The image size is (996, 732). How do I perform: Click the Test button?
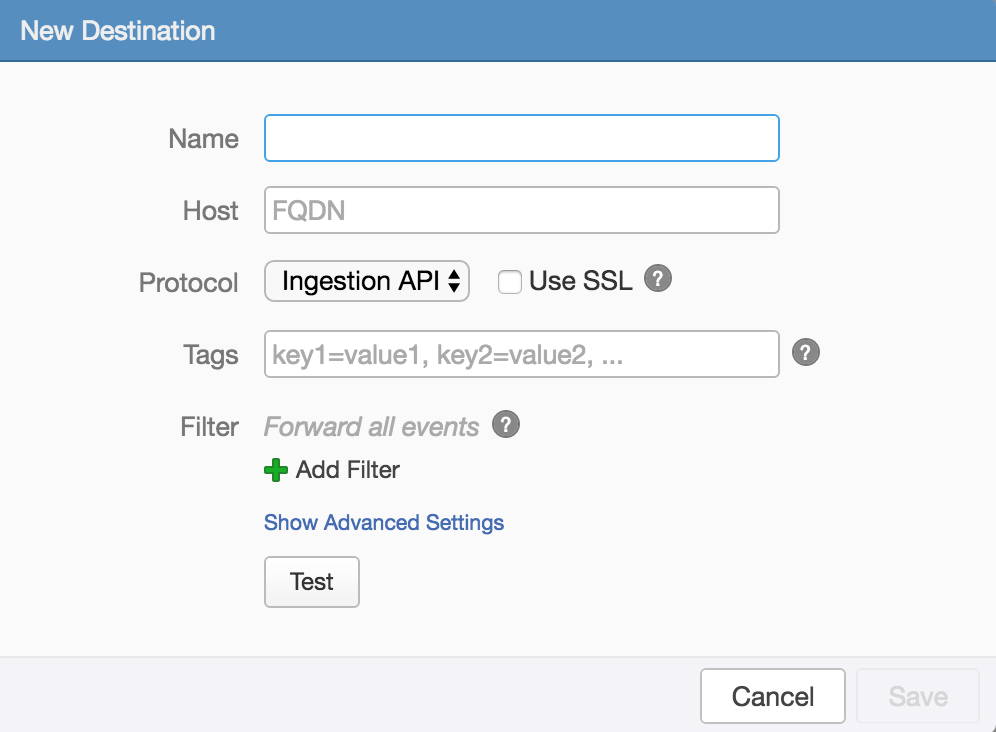tap(311, 582)
